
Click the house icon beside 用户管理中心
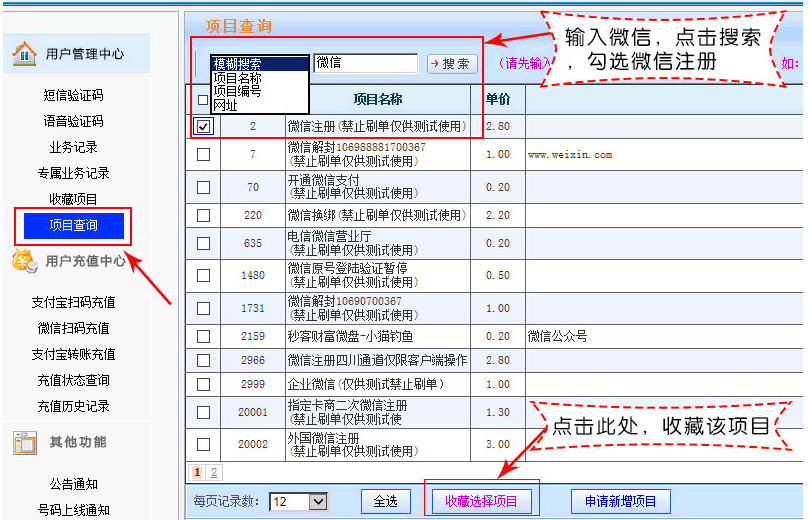(24, 54)
